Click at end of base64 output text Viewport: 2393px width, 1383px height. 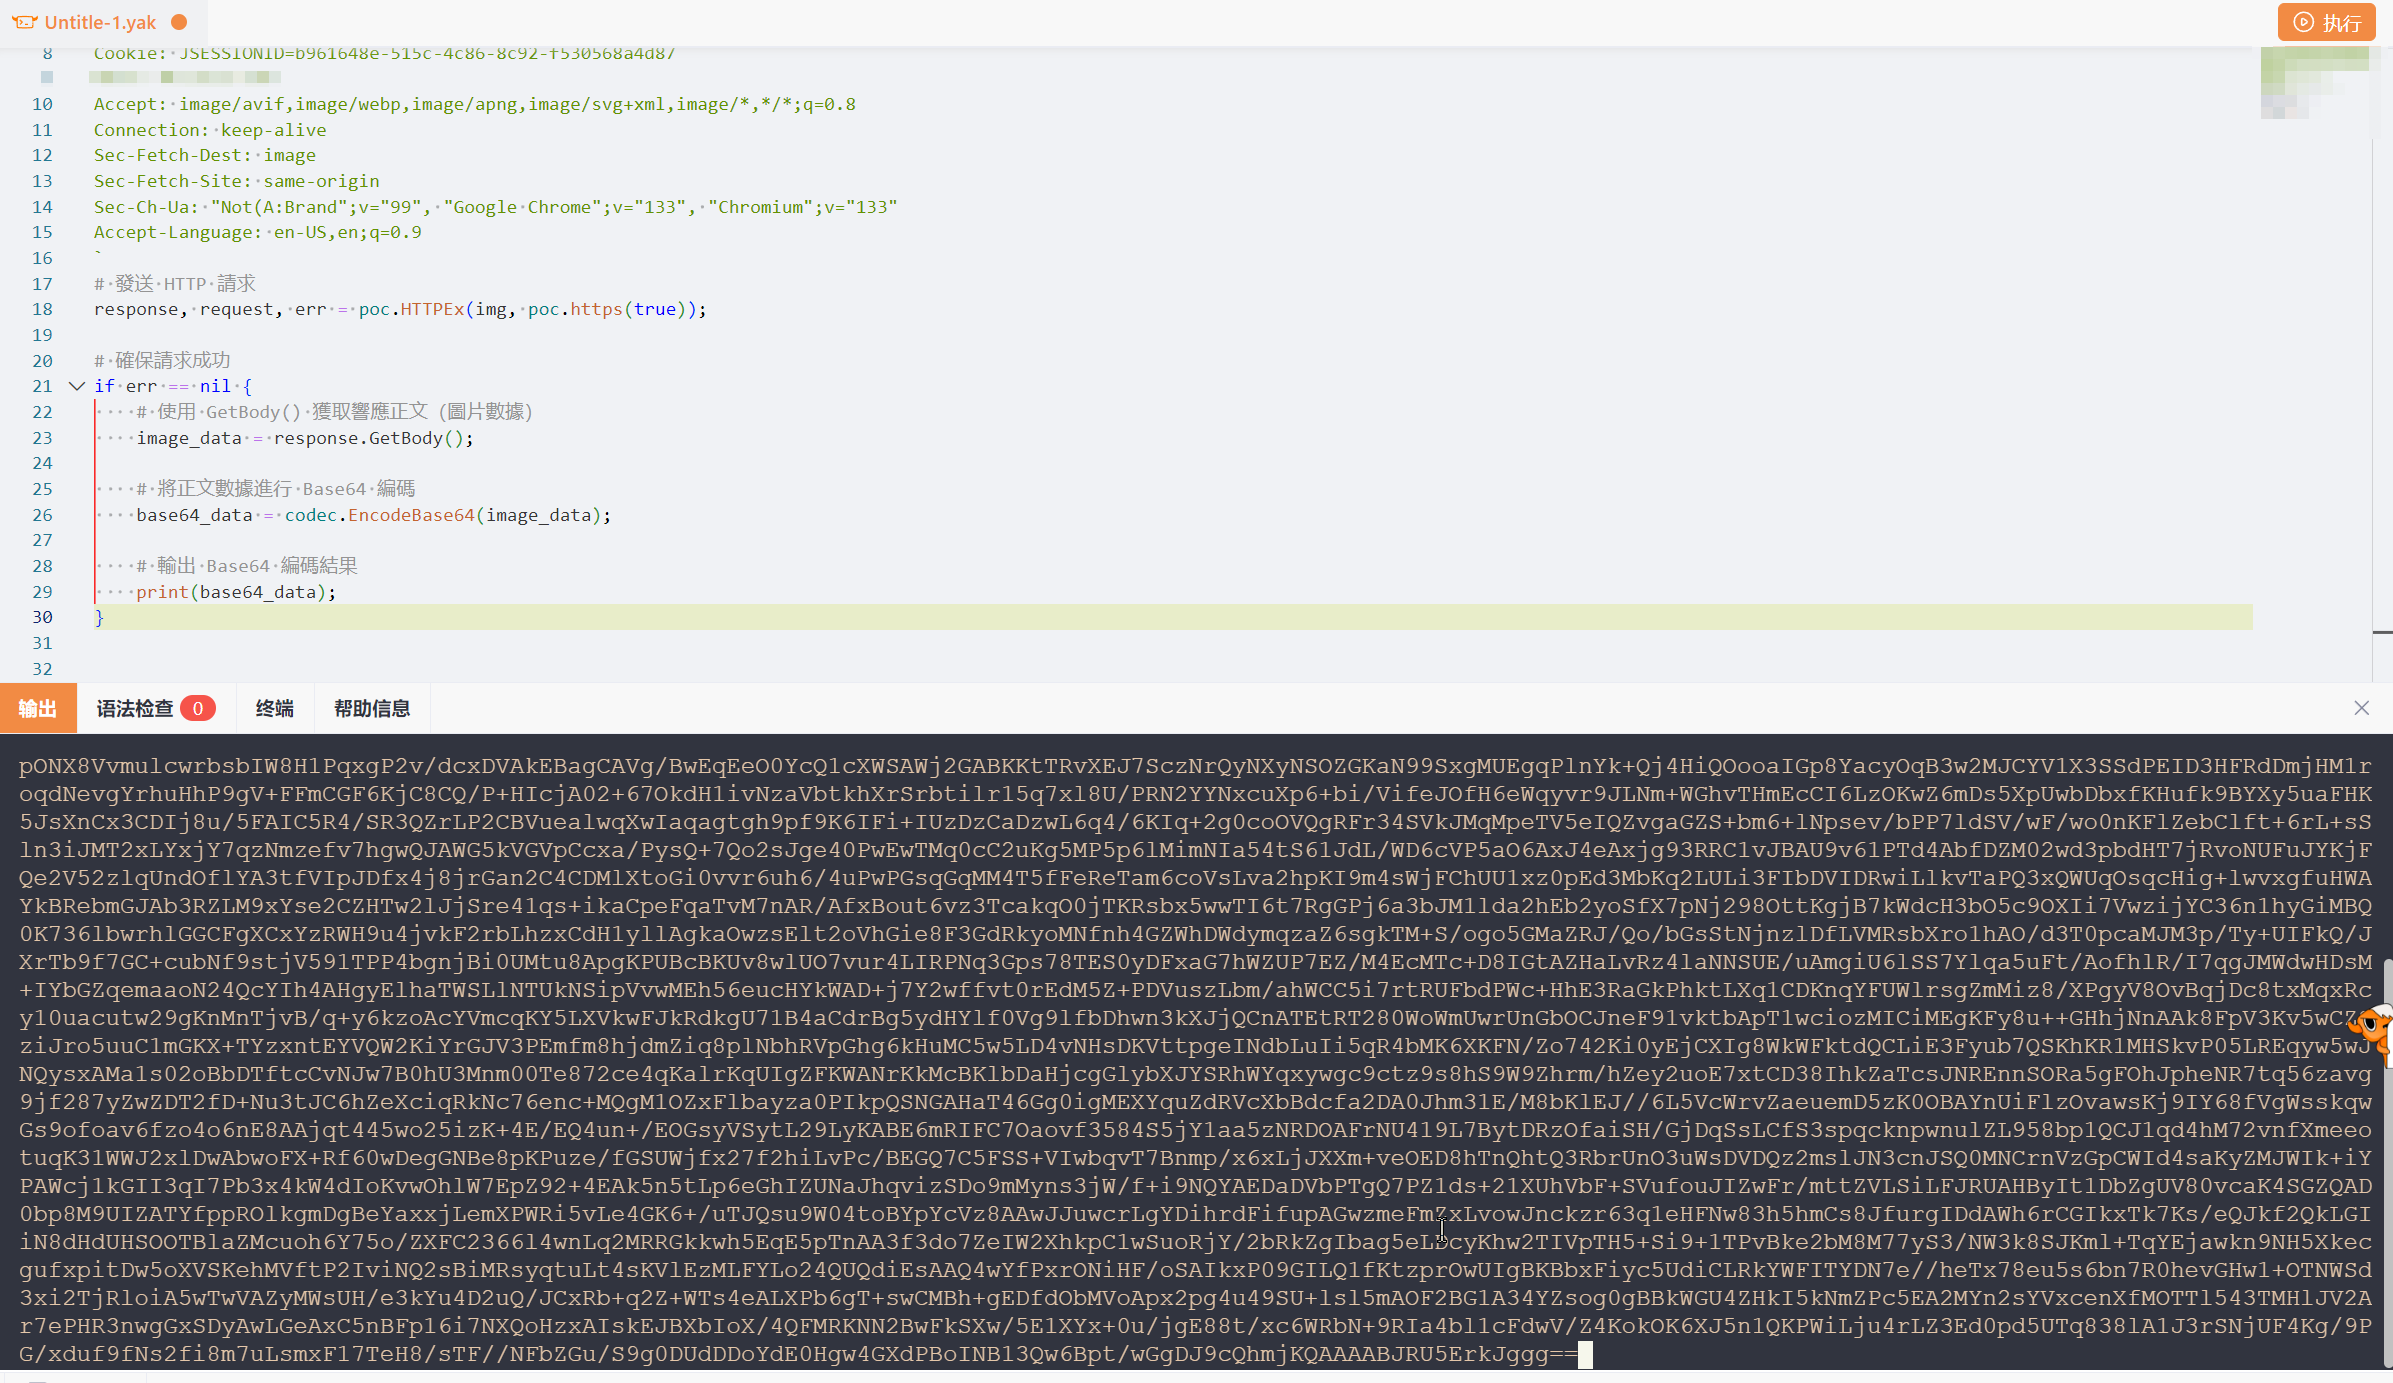coord(1585,1355)
